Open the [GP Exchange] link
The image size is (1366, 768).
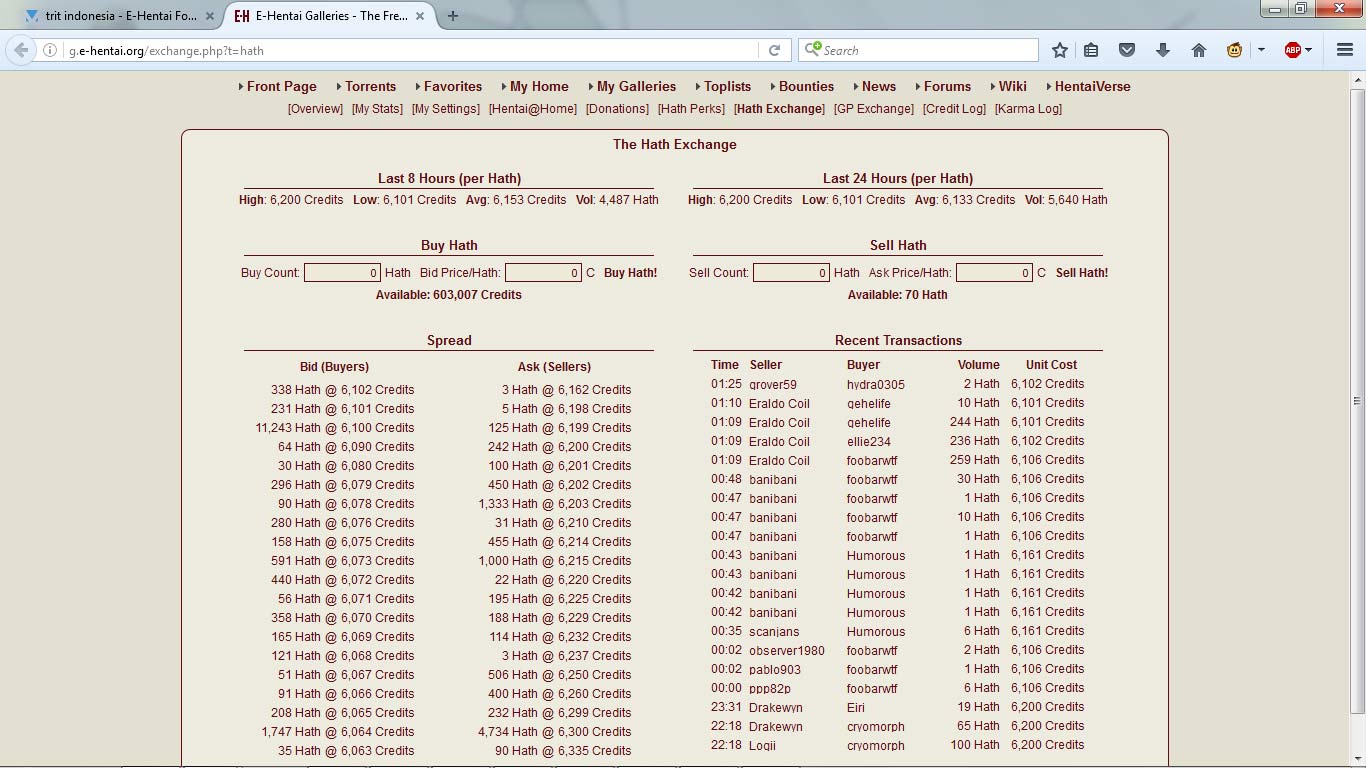pyautogui.click(x=873, y=109)
